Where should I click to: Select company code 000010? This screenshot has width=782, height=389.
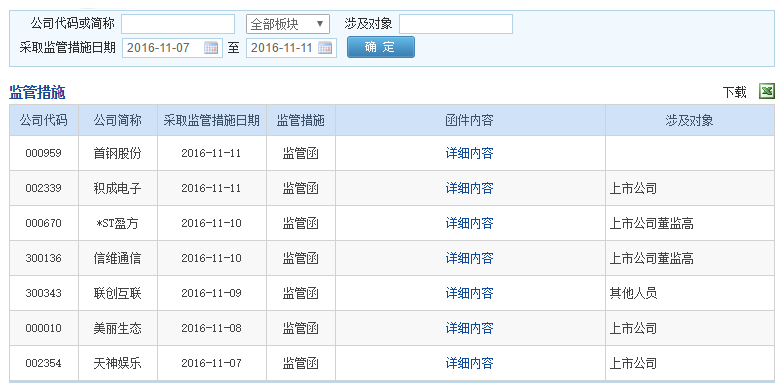(x=43, y=328)
